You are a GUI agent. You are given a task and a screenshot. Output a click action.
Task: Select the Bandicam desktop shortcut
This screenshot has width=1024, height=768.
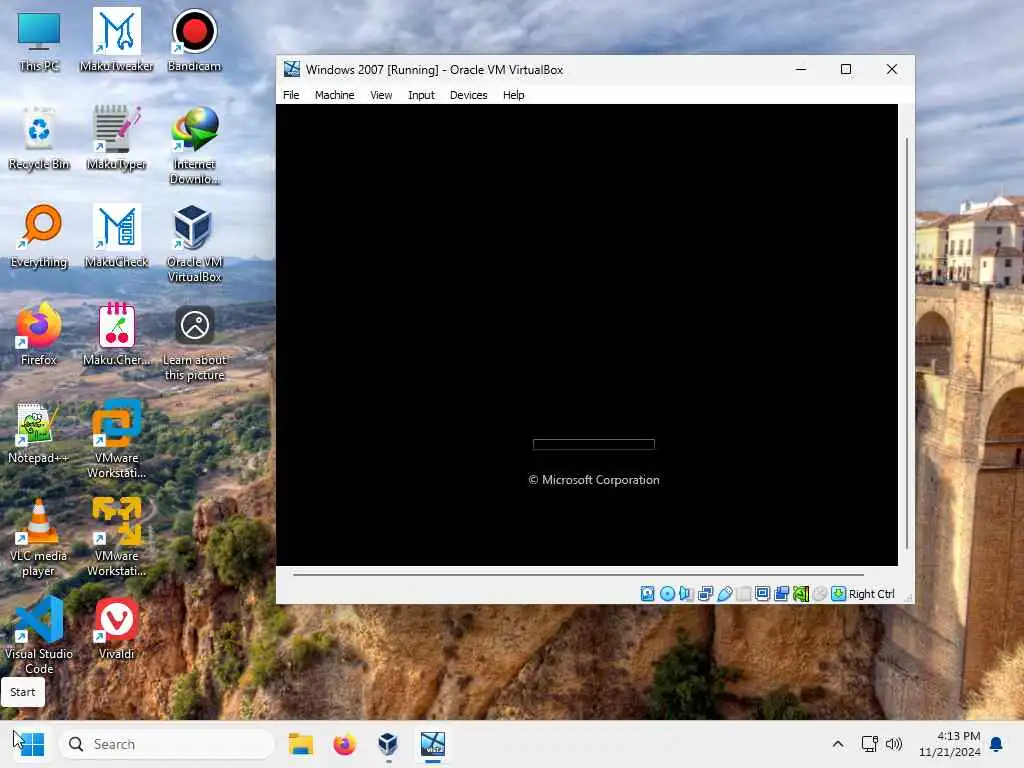[194, 41]
